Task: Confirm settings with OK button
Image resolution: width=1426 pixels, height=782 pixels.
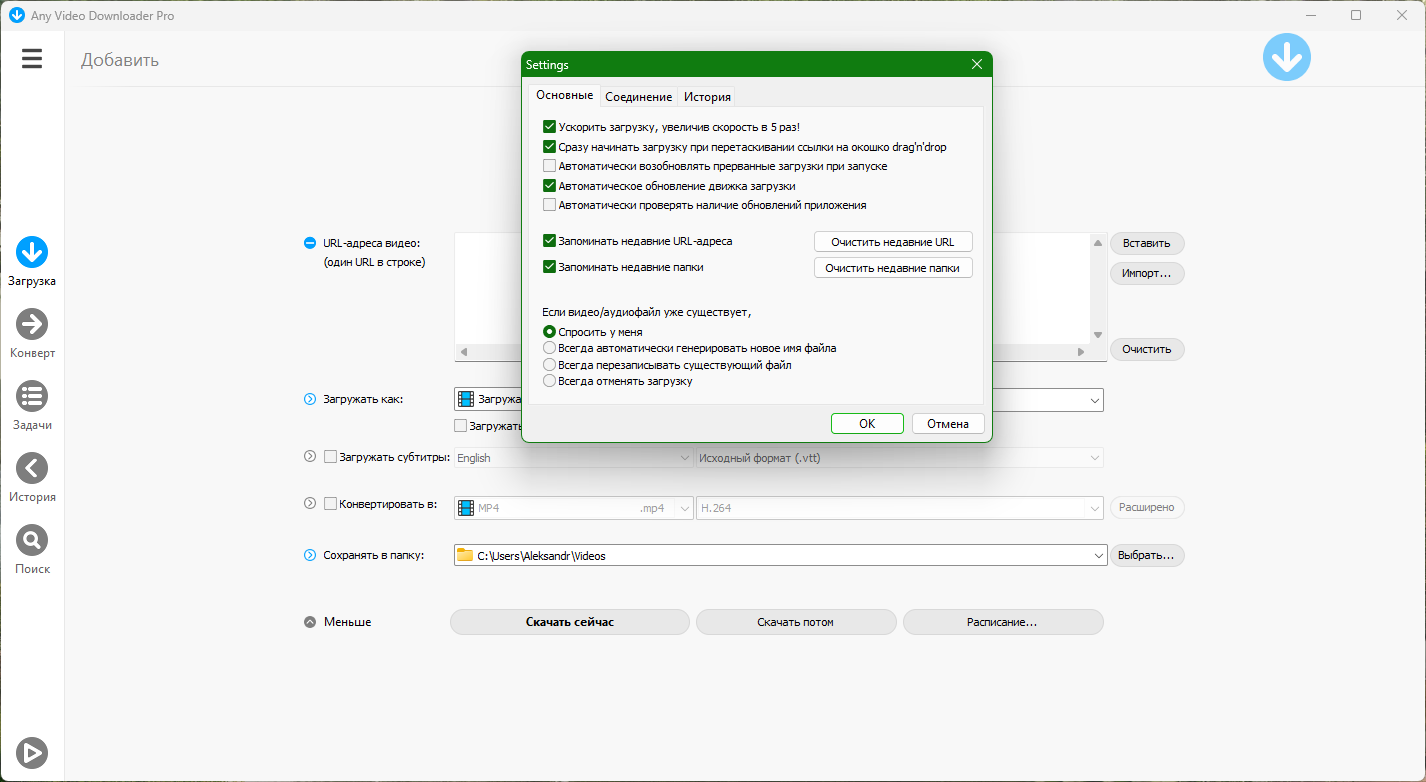Action: click(x=867, y=424)
